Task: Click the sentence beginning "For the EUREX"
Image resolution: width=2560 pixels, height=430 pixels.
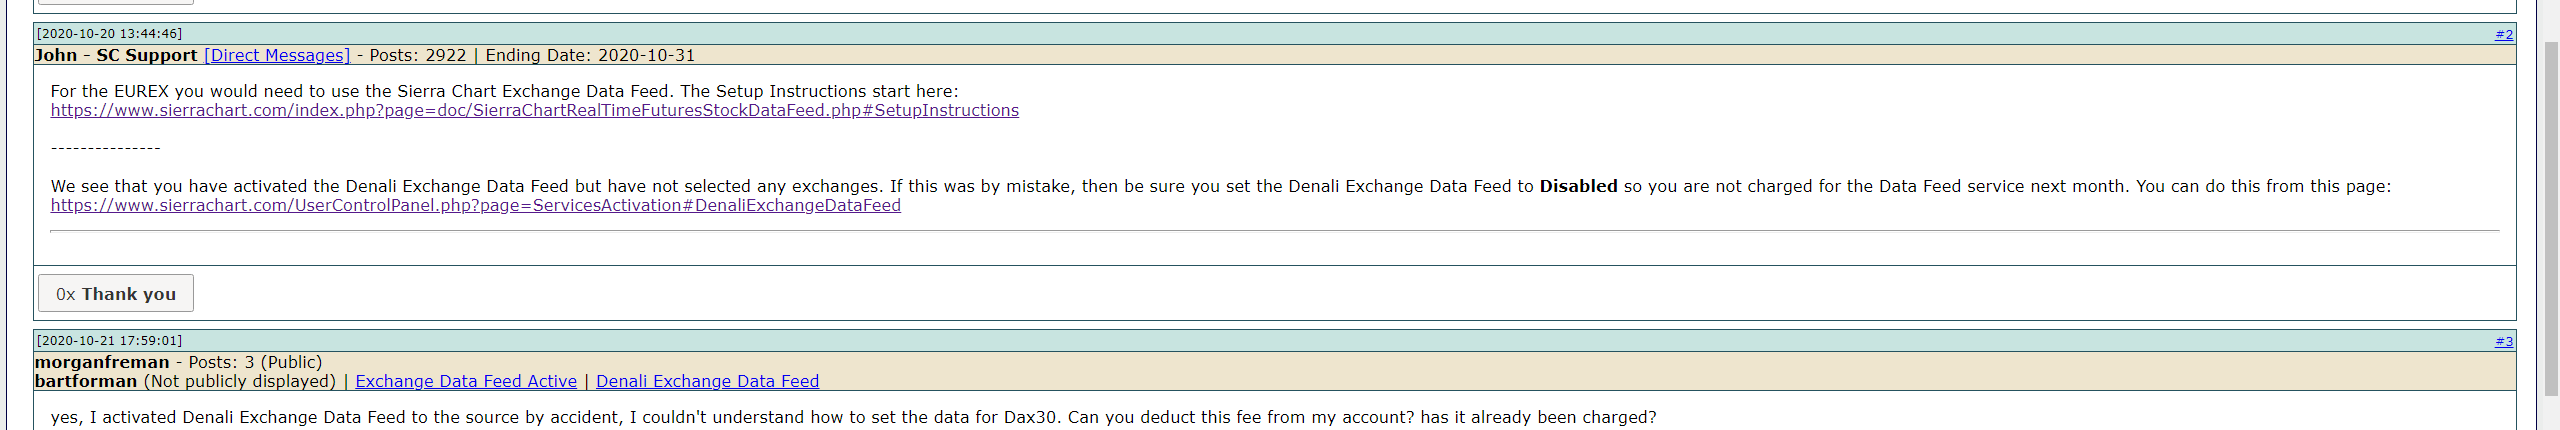Action: tap(504, 91)
